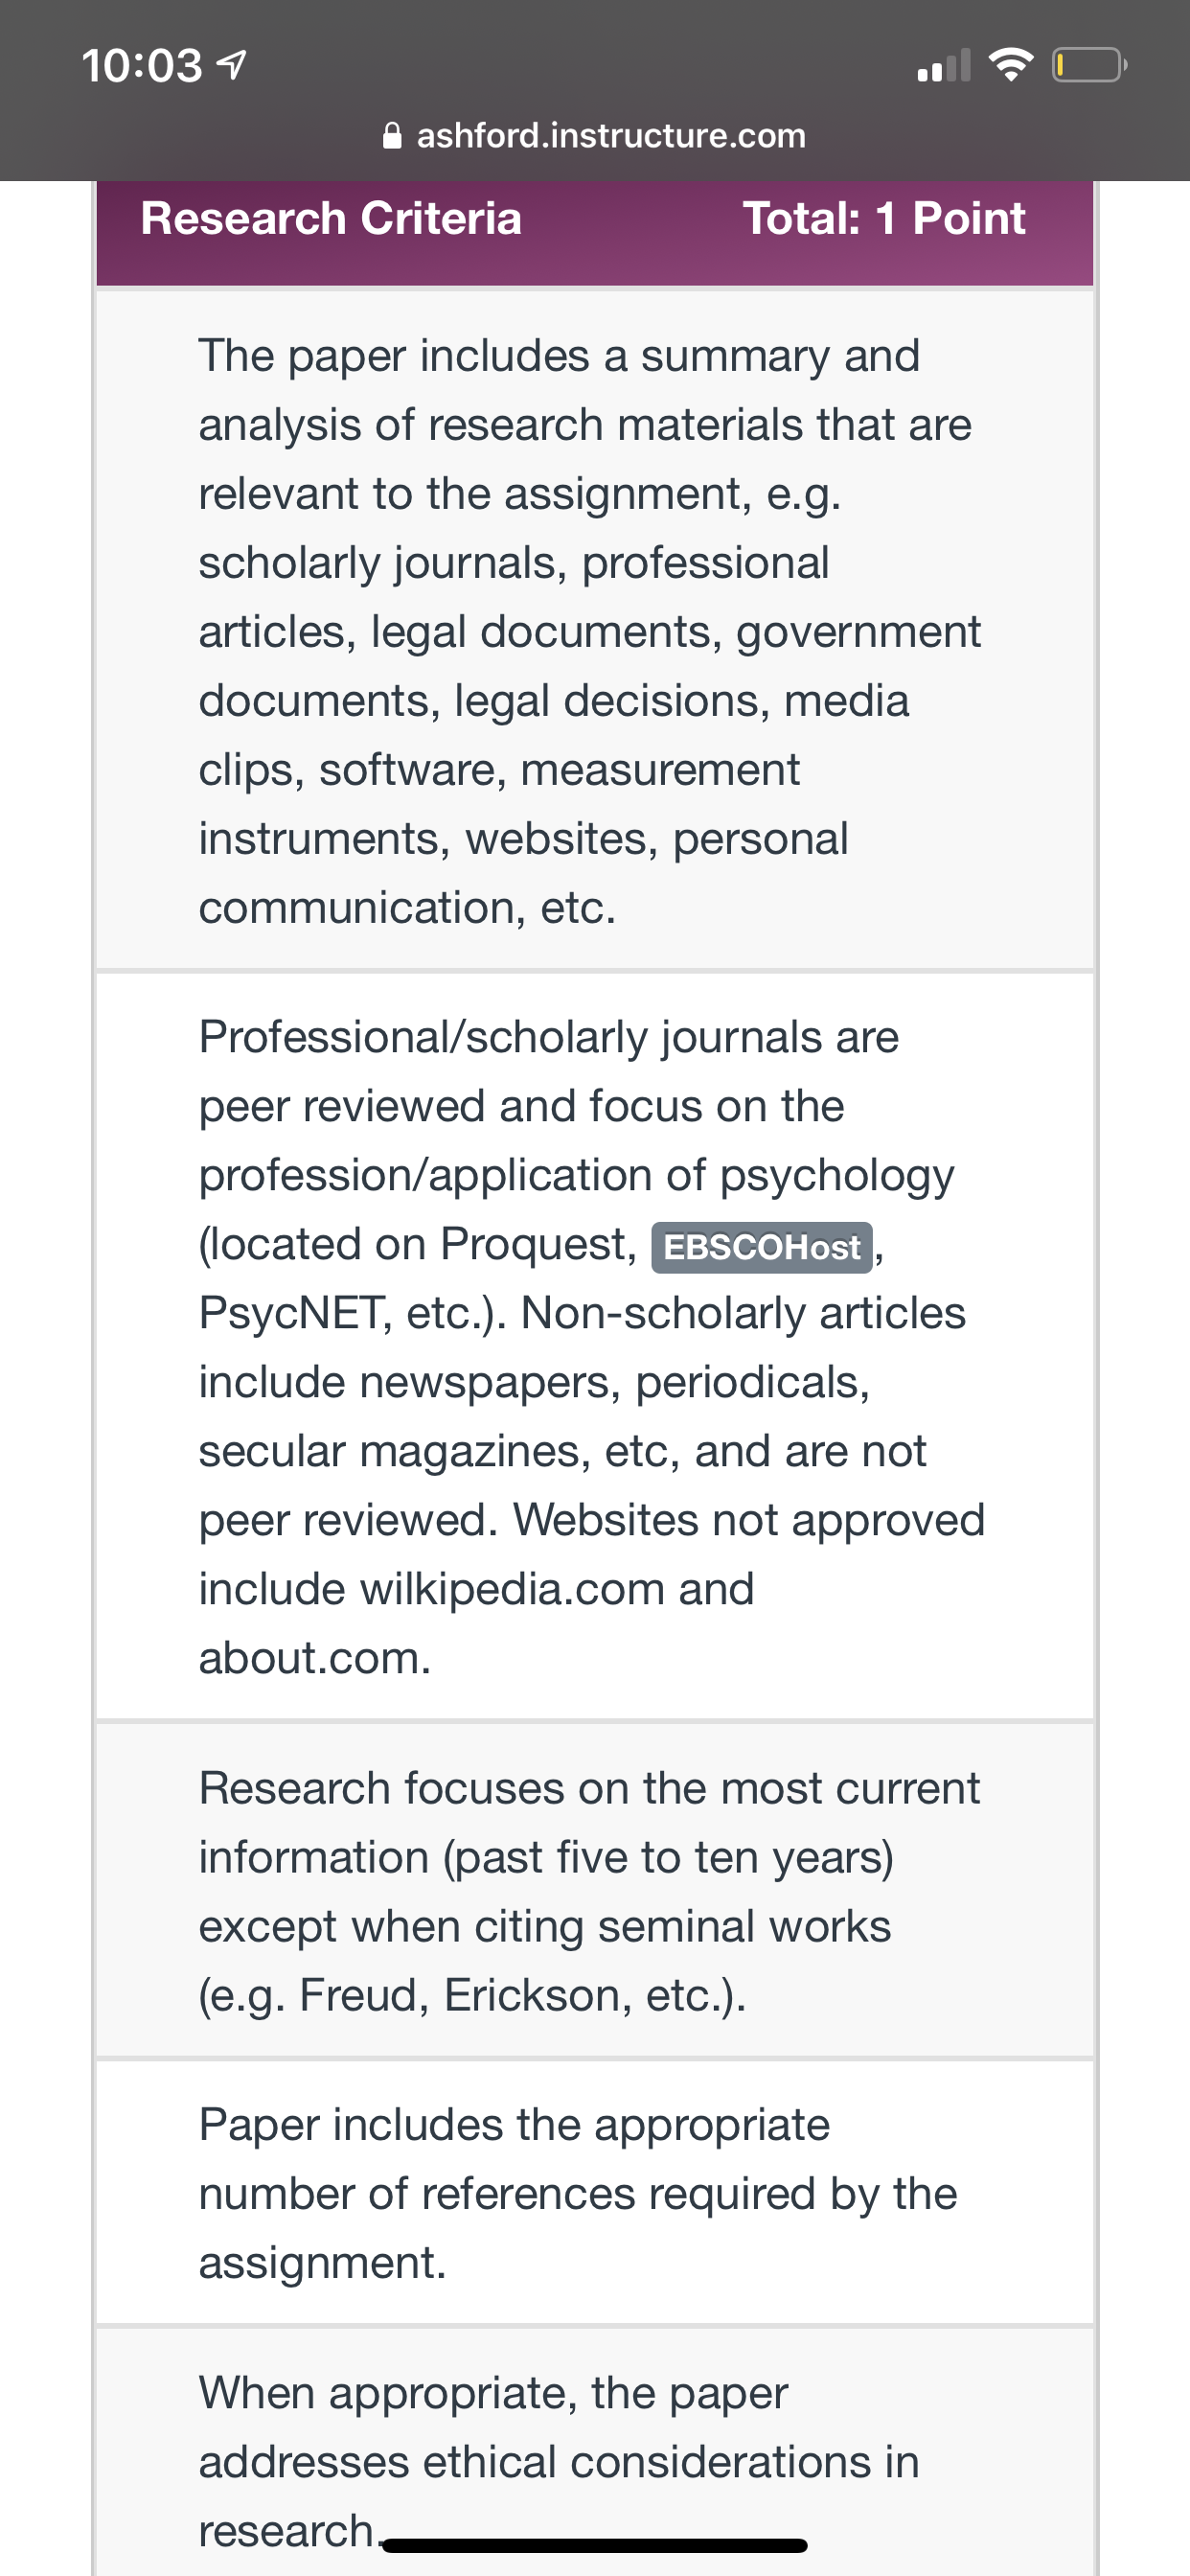Viewport: 1190px width, 2576px height.
Task: Select the most current information criteria row
Action: 595,1890
